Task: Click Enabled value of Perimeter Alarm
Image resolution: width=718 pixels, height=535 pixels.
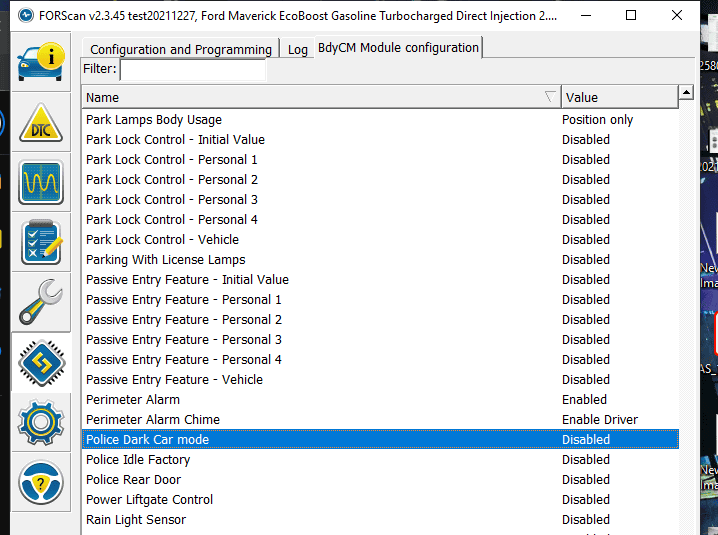Action: [x=584, y=400]
